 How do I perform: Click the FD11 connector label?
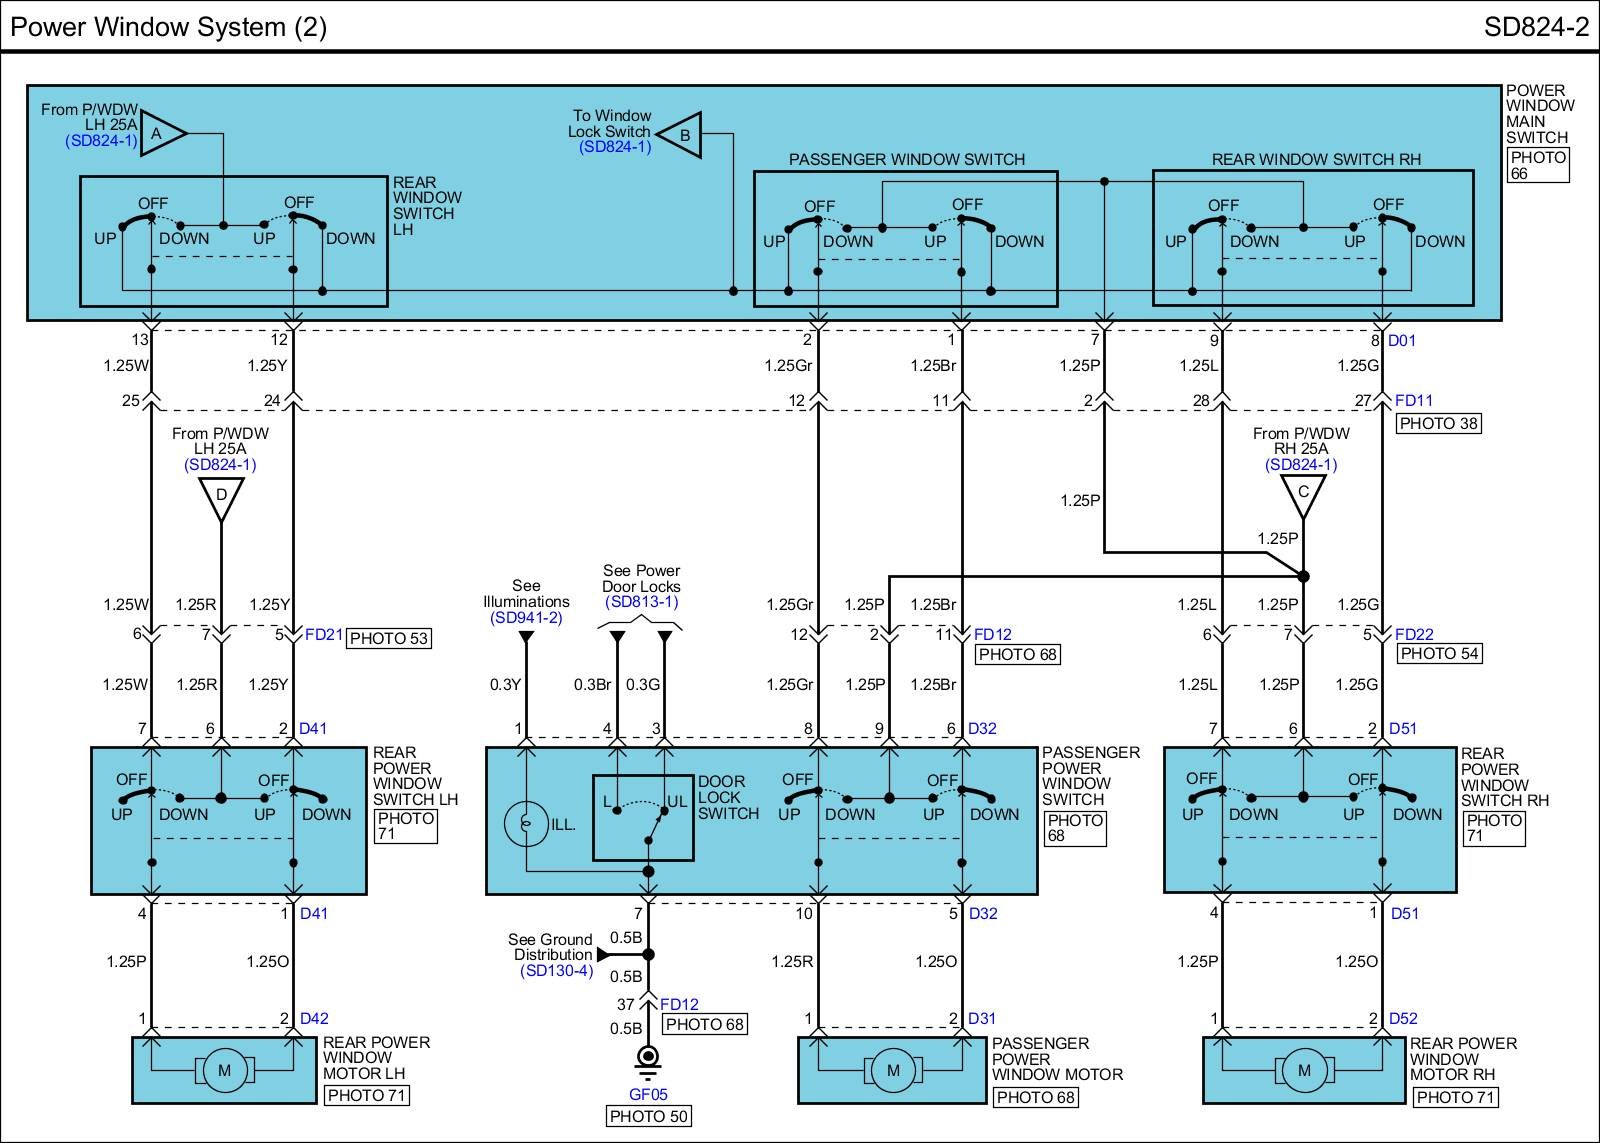pos(1414,400)
